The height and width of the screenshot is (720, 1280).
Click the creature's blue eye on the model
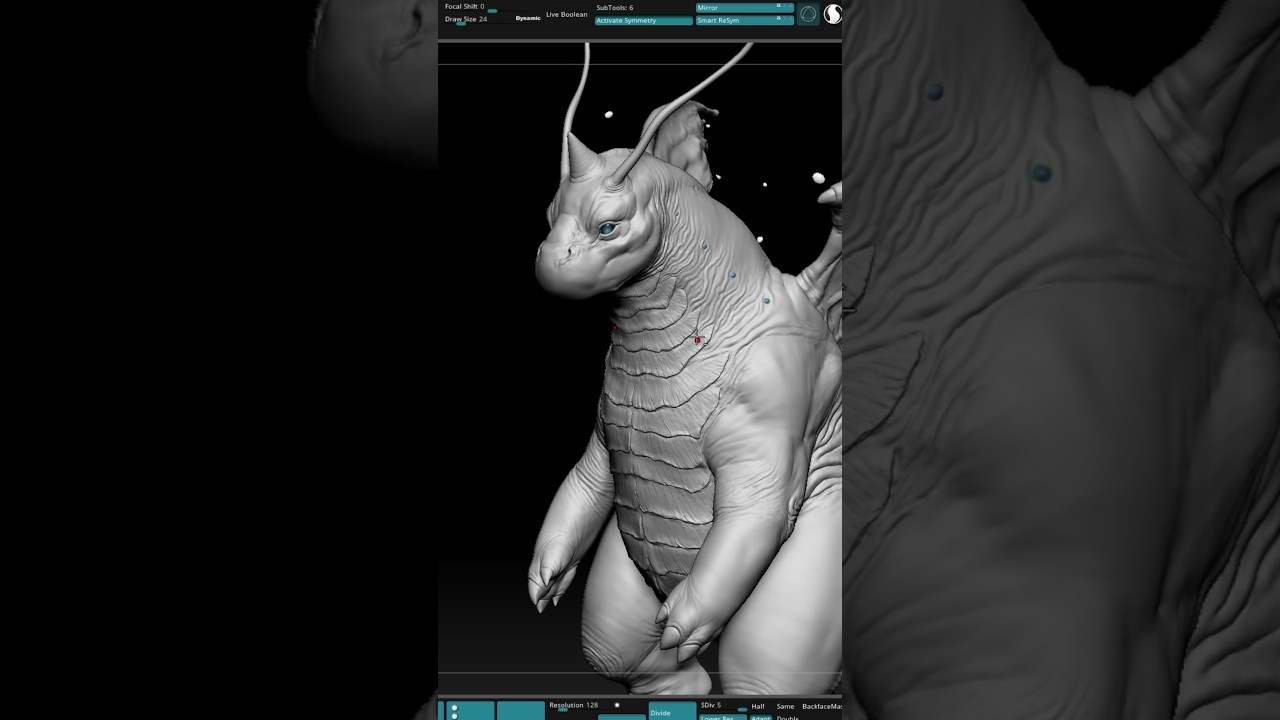pos(607,229)
